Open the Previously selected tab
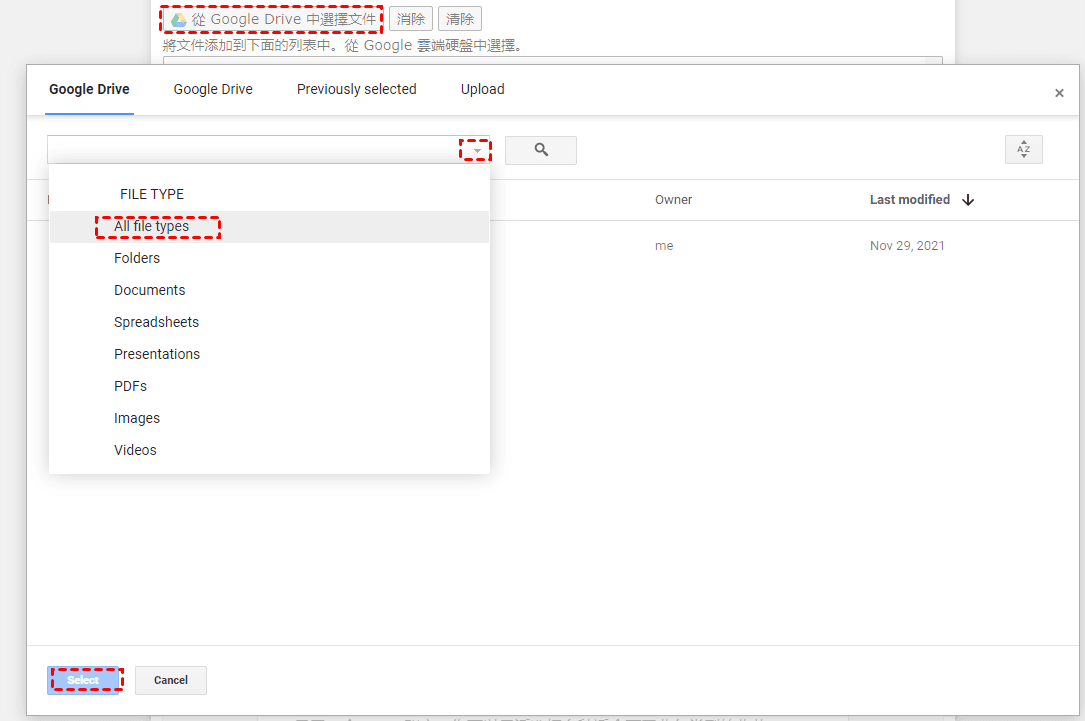 click(356, 89)
